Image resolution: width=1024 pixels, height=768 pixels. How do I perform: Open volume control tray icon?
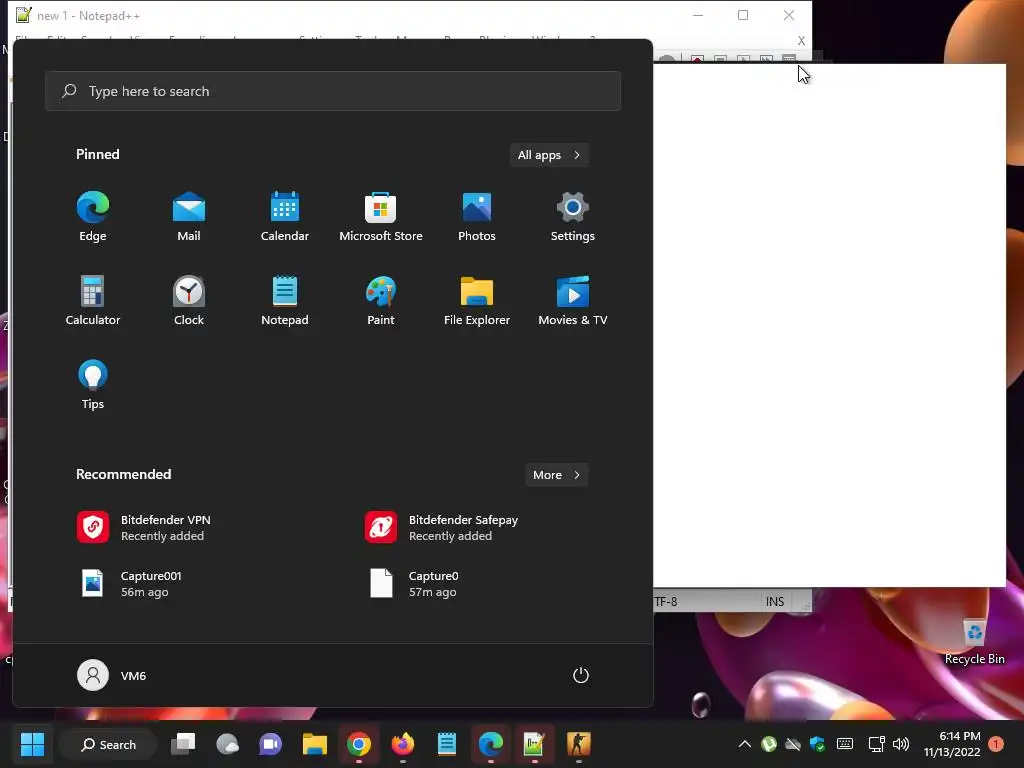click(x=901, y=744)
